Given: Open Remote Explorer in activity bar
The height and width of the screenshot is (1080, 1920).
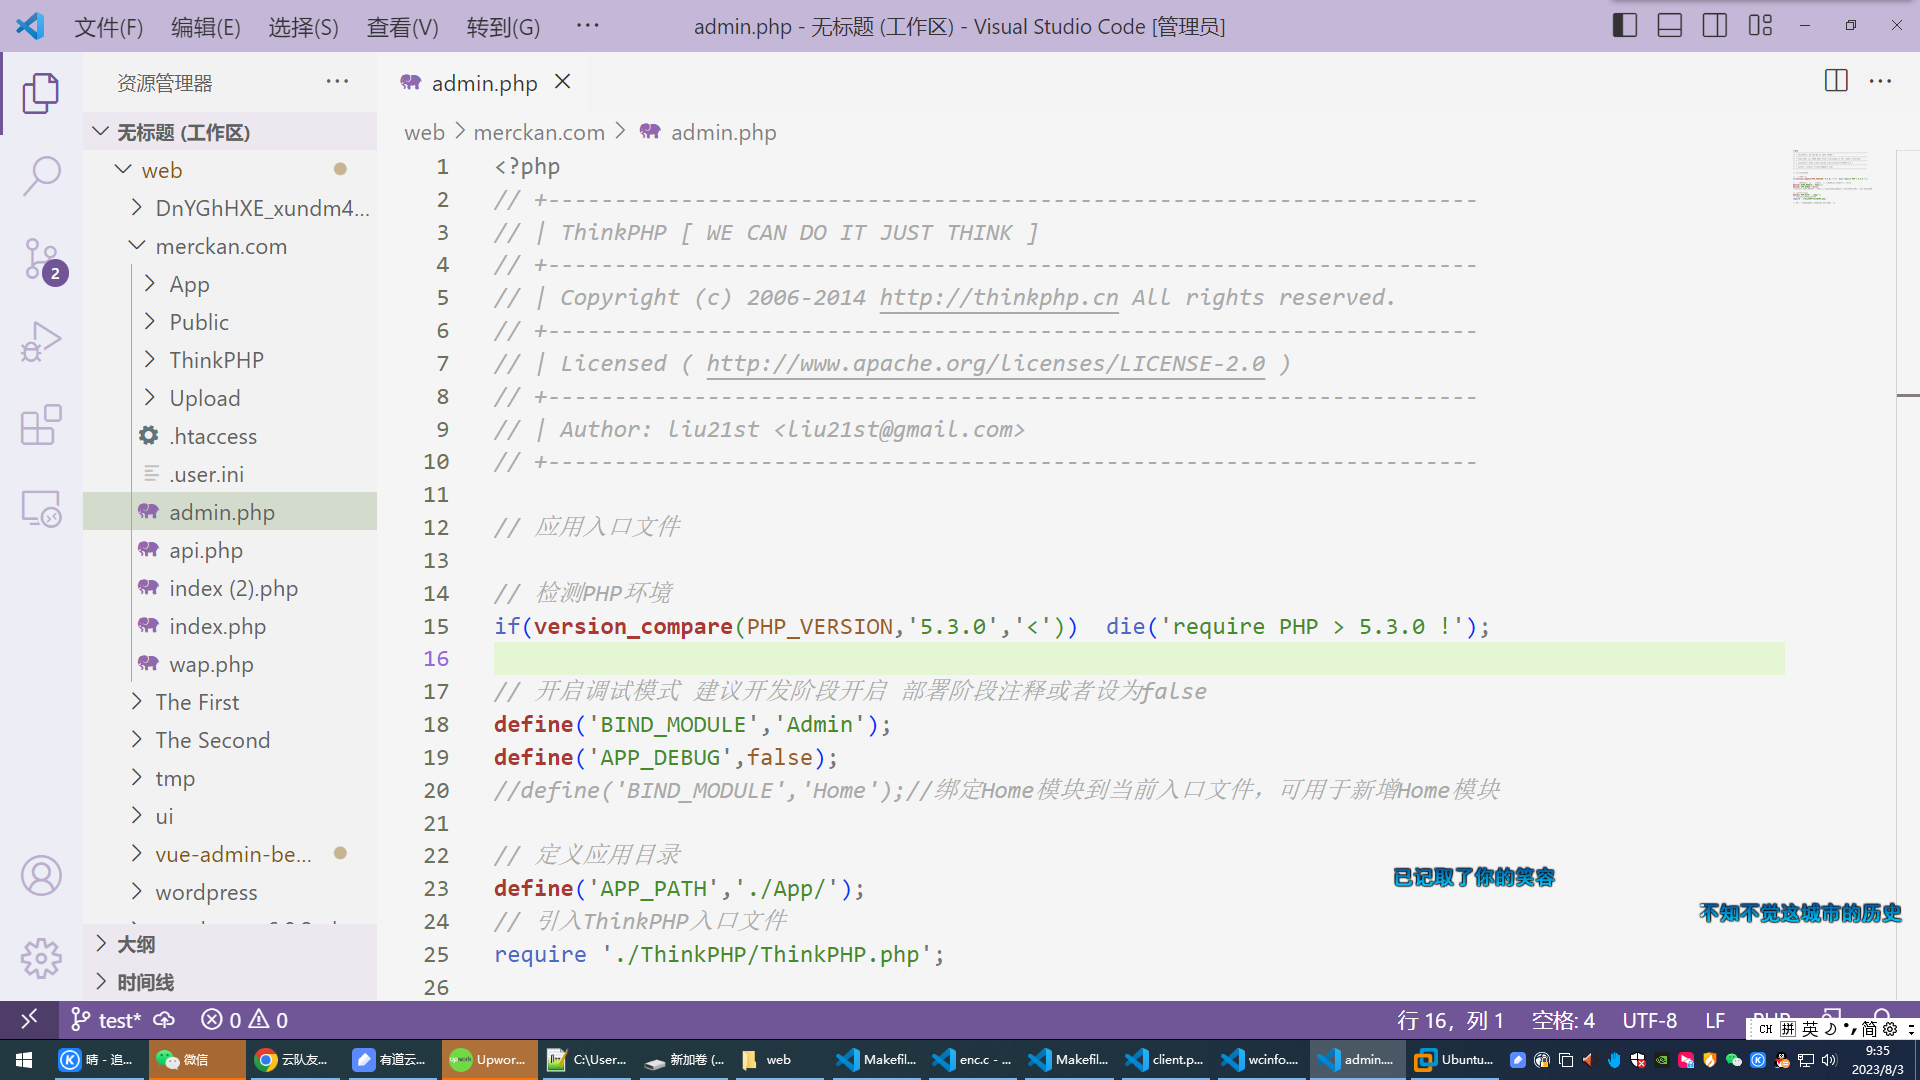Looking at the screenshot, I should (x=41, y=508).
